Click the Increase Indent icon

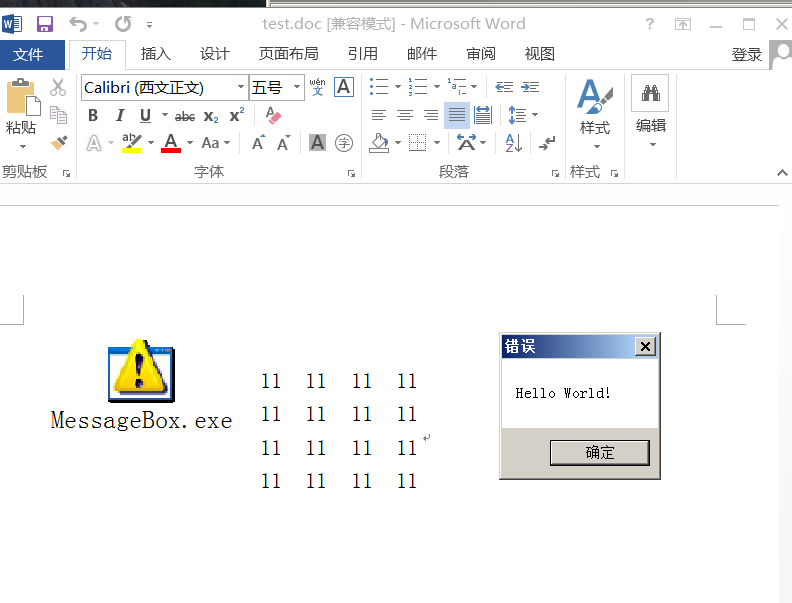[x=530, y=87]
